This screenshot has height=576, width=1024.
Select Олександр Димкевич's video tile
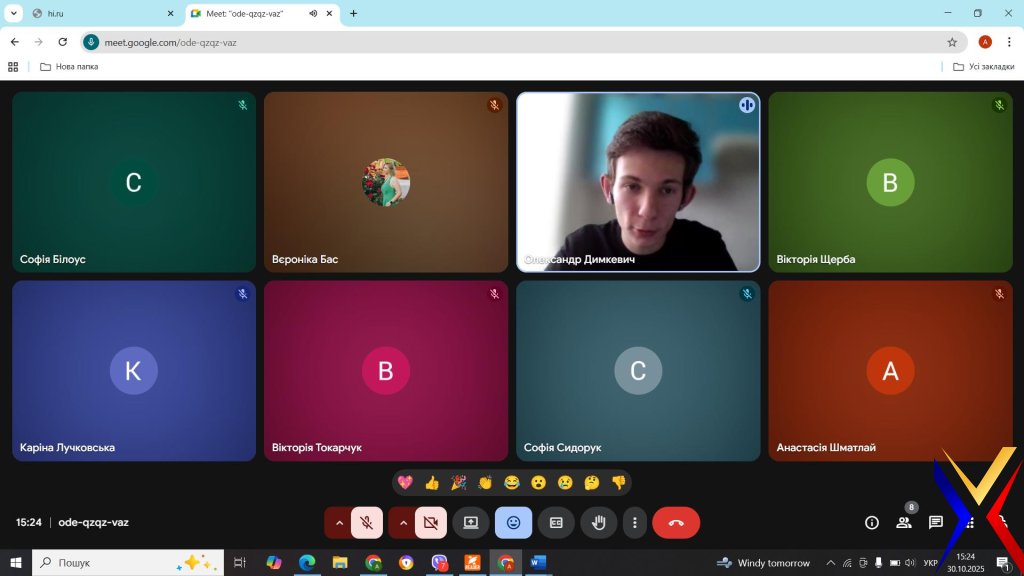tap(637, 180)
